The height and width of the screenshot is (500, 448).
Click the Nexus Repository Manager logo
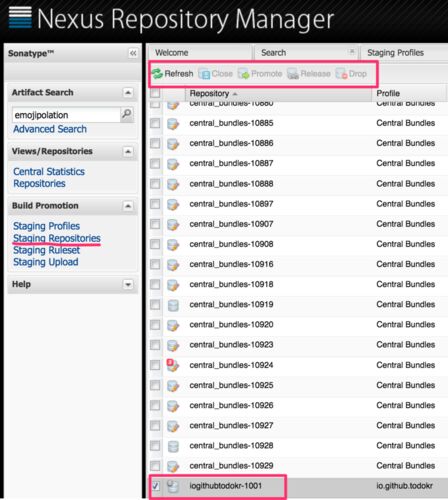pyautogui.click(x=171, y=19)
